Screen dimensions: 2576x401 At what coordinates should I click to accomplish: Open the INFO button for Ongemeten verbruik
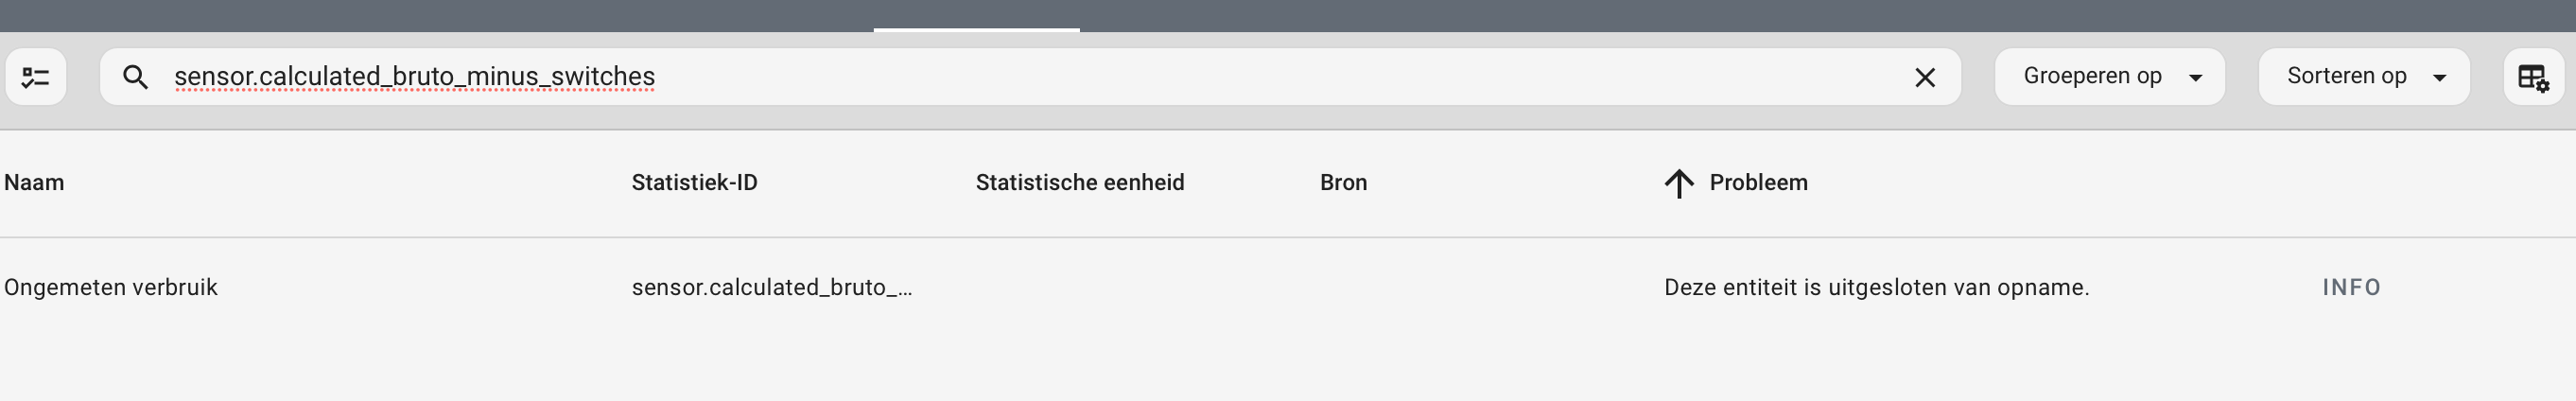tap(2351, 288)
